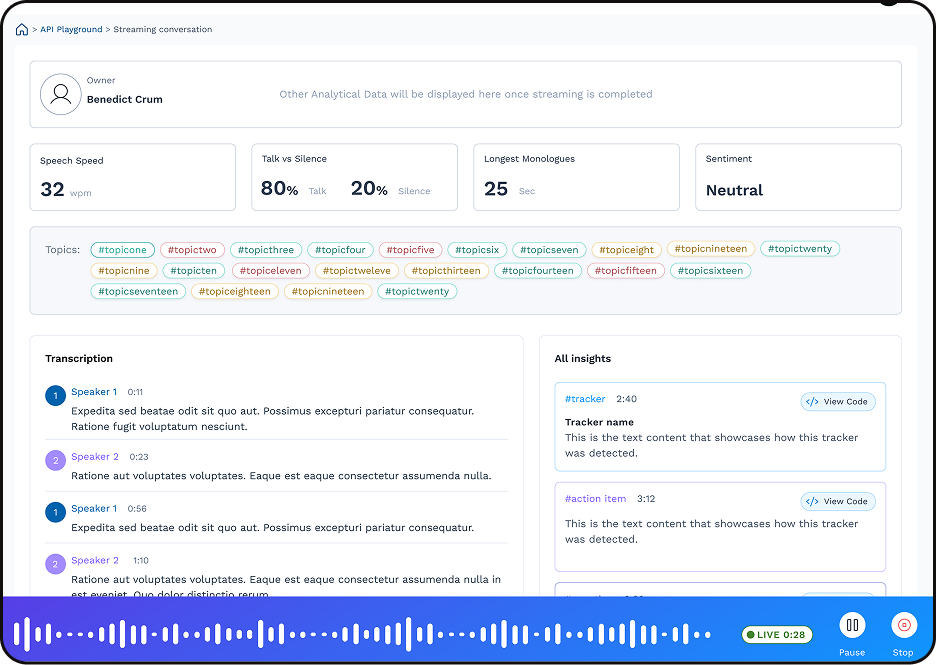Click Speaker 1 avatar at 0:56

pyautogui.click(x=56, y=512)
